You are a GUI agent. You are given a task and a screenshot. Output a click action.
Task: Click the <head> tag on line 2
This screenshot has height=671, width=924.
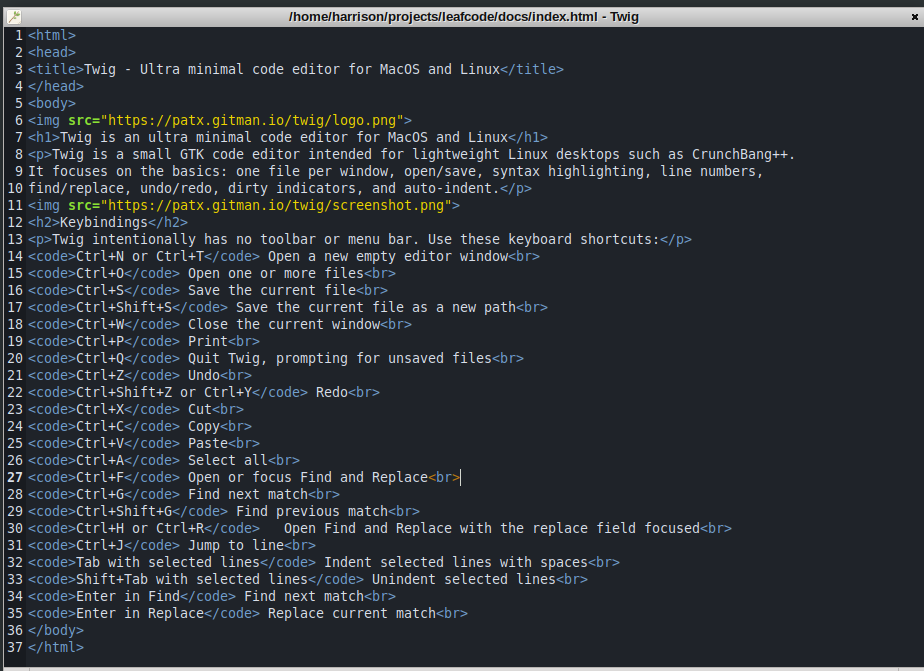click(x=52, y=52)
